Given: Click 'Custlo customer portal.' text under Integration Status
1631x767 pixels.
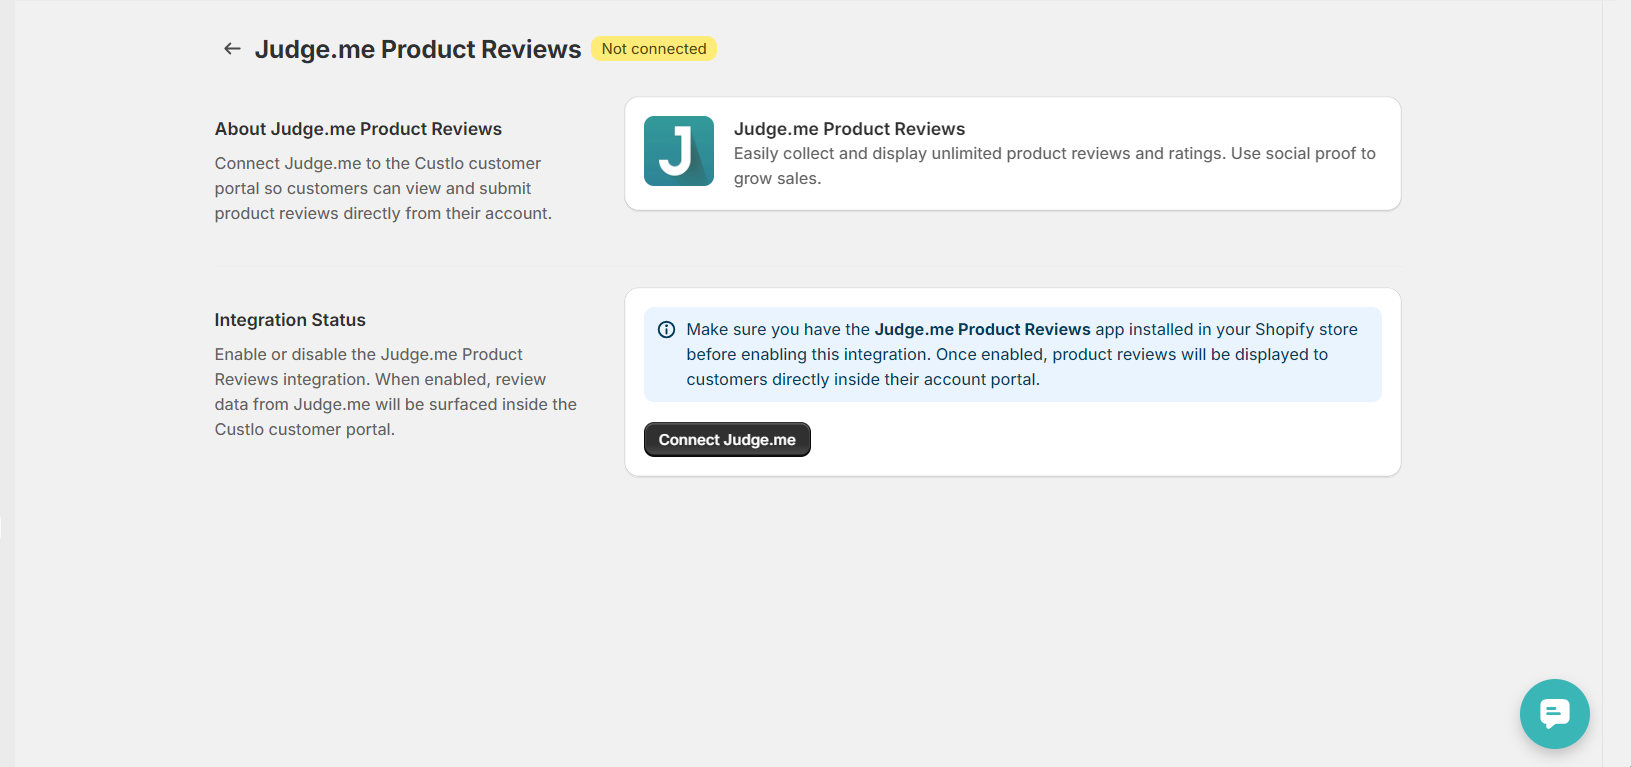Looking at the screenshot, I should click(x=305, y=430).
